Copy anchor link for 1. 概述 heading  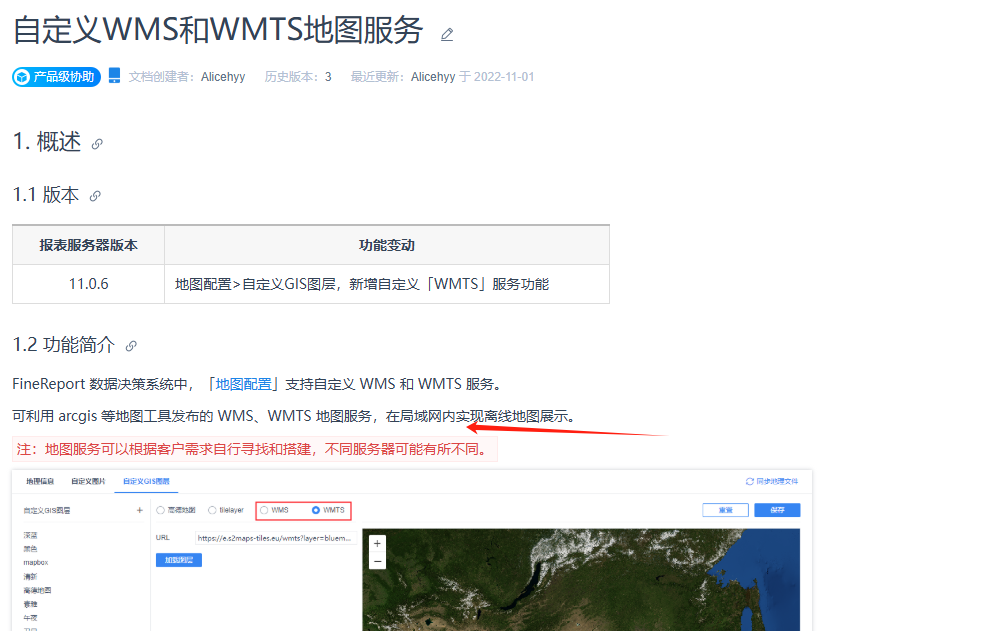pos(97,144)
